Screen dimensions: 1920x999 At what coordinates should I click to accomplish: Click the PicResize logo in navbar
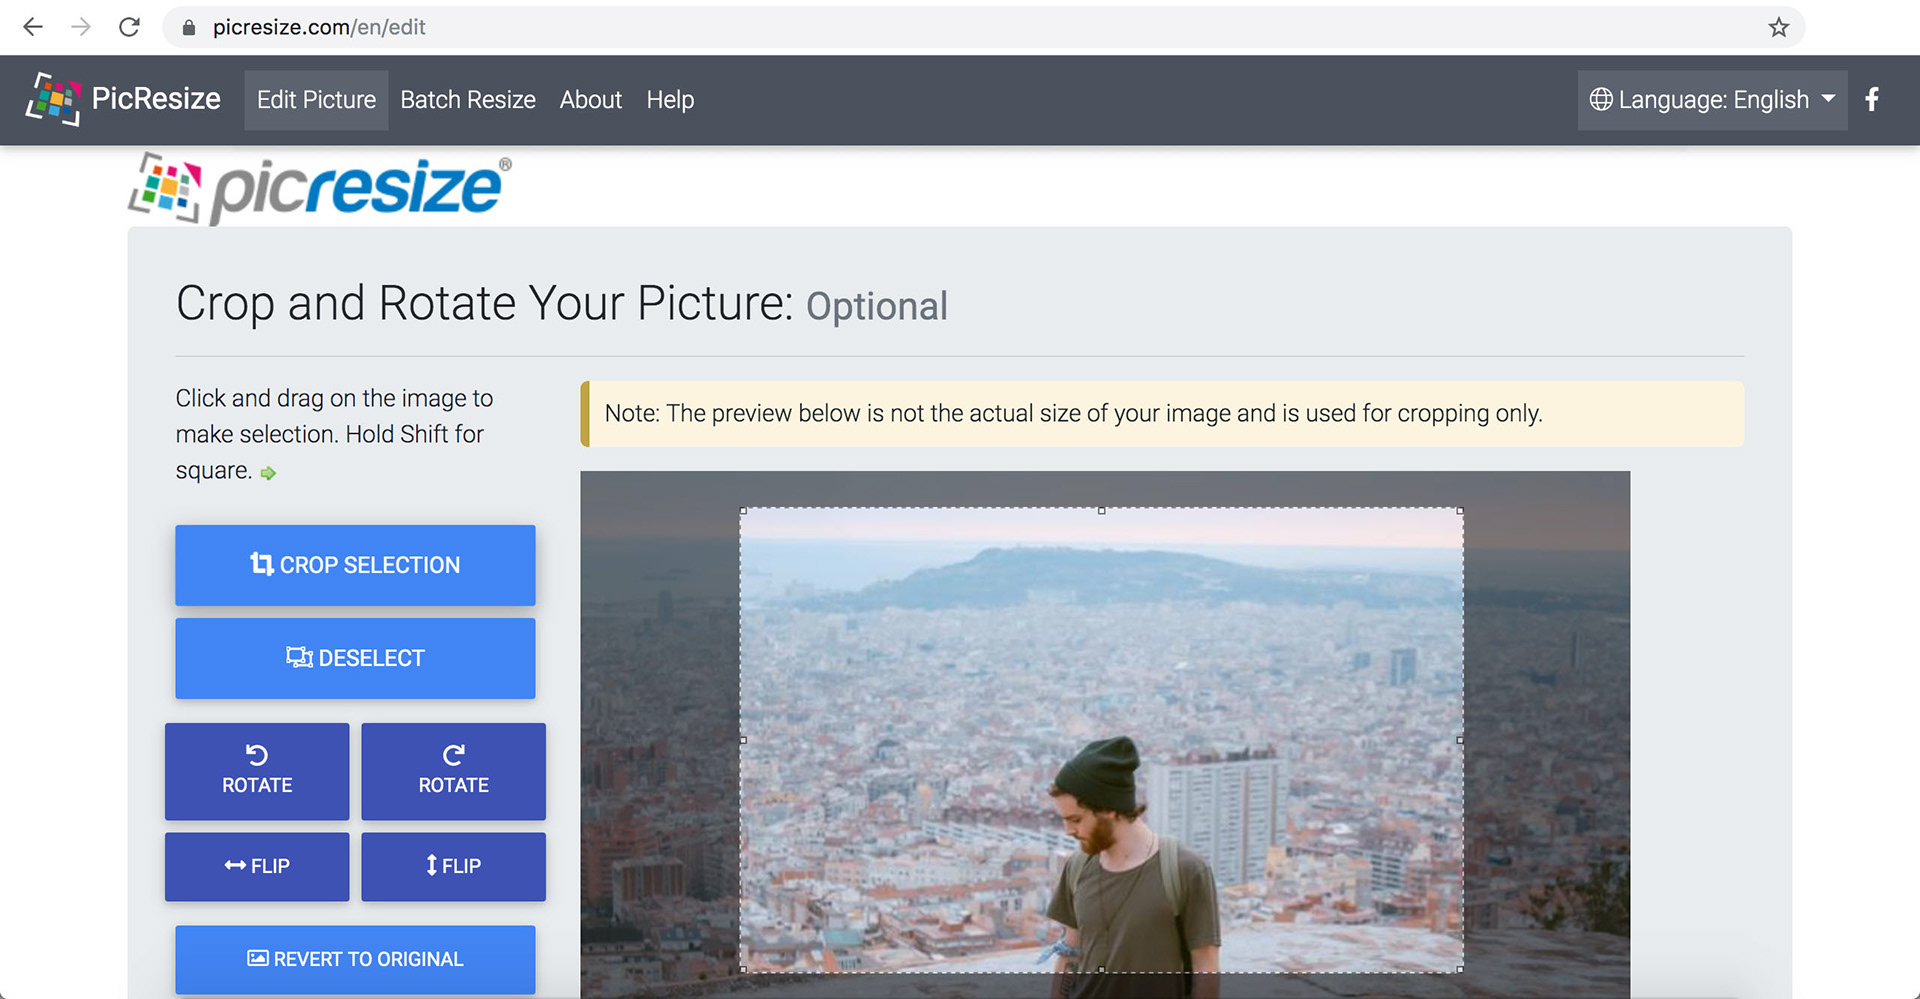click(124, 99)
